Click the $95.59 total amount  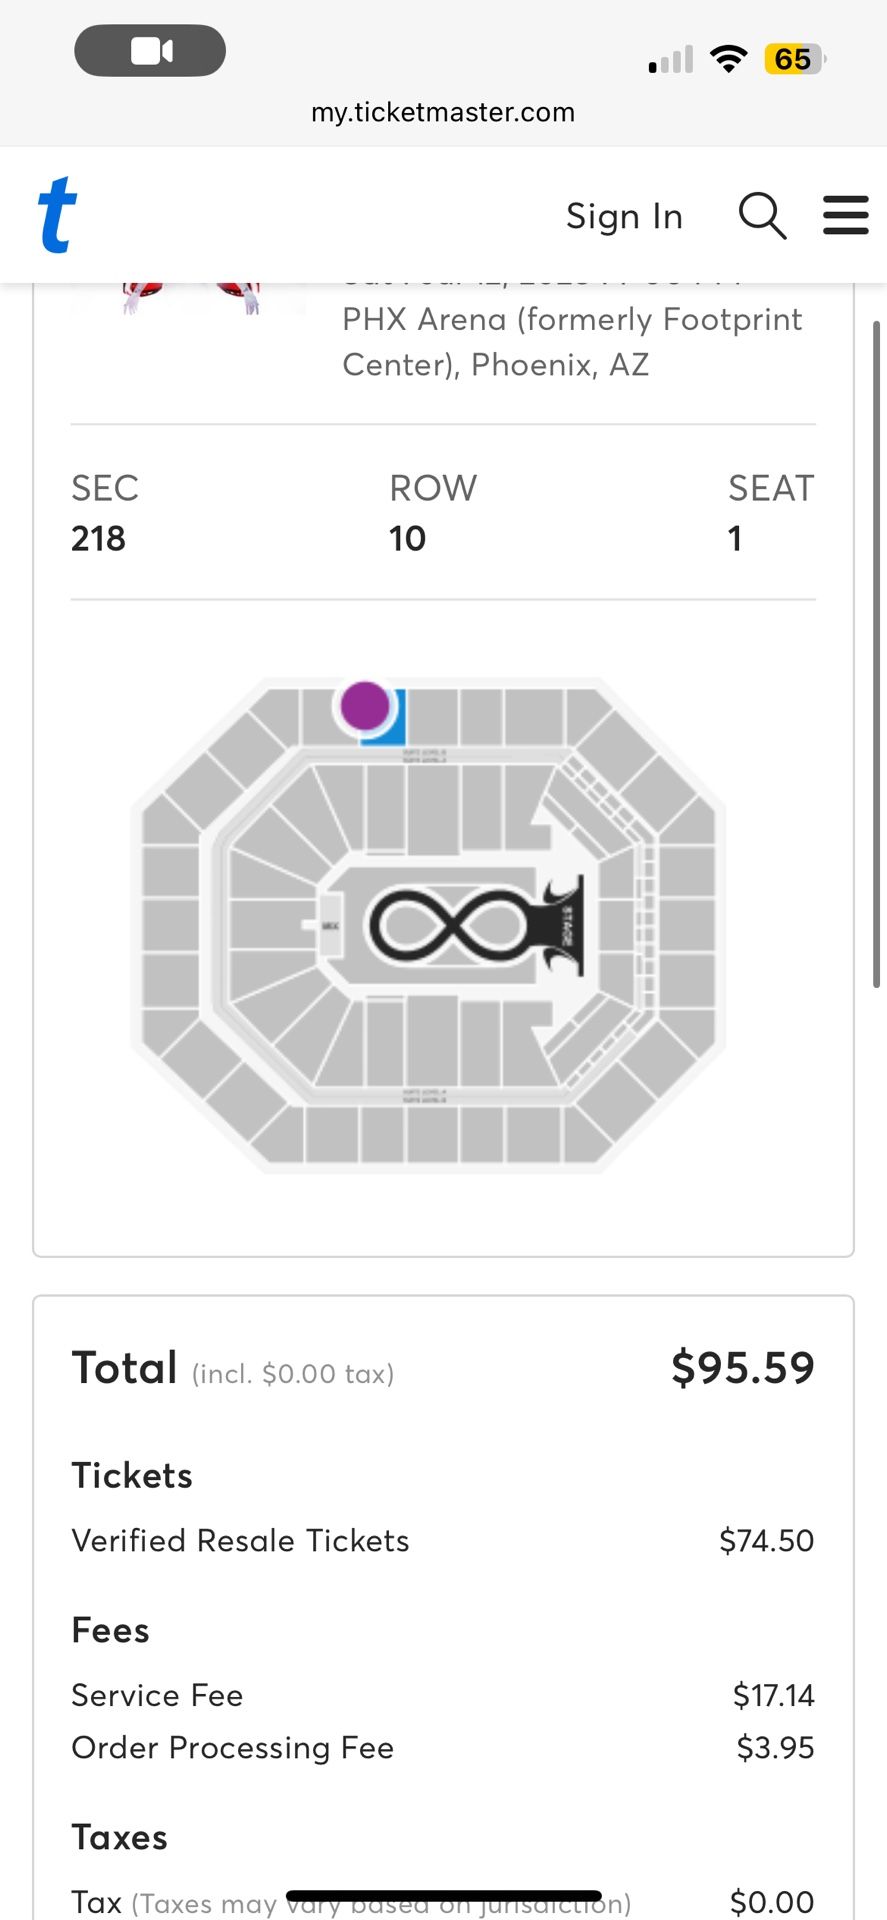742,1367
